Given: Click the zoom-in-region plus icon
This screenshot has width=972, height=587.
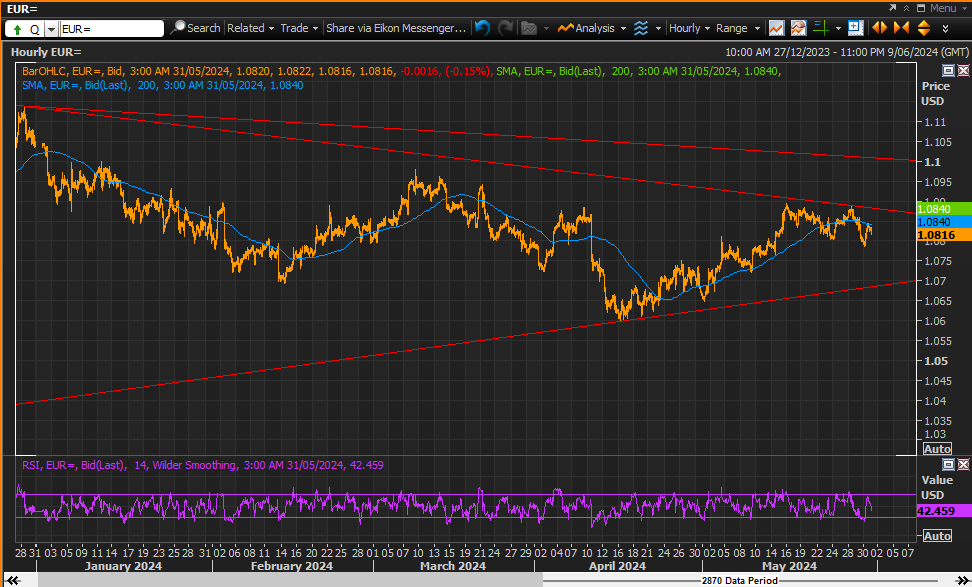Looking at the screenshot, I should click(x=855, y=28).
